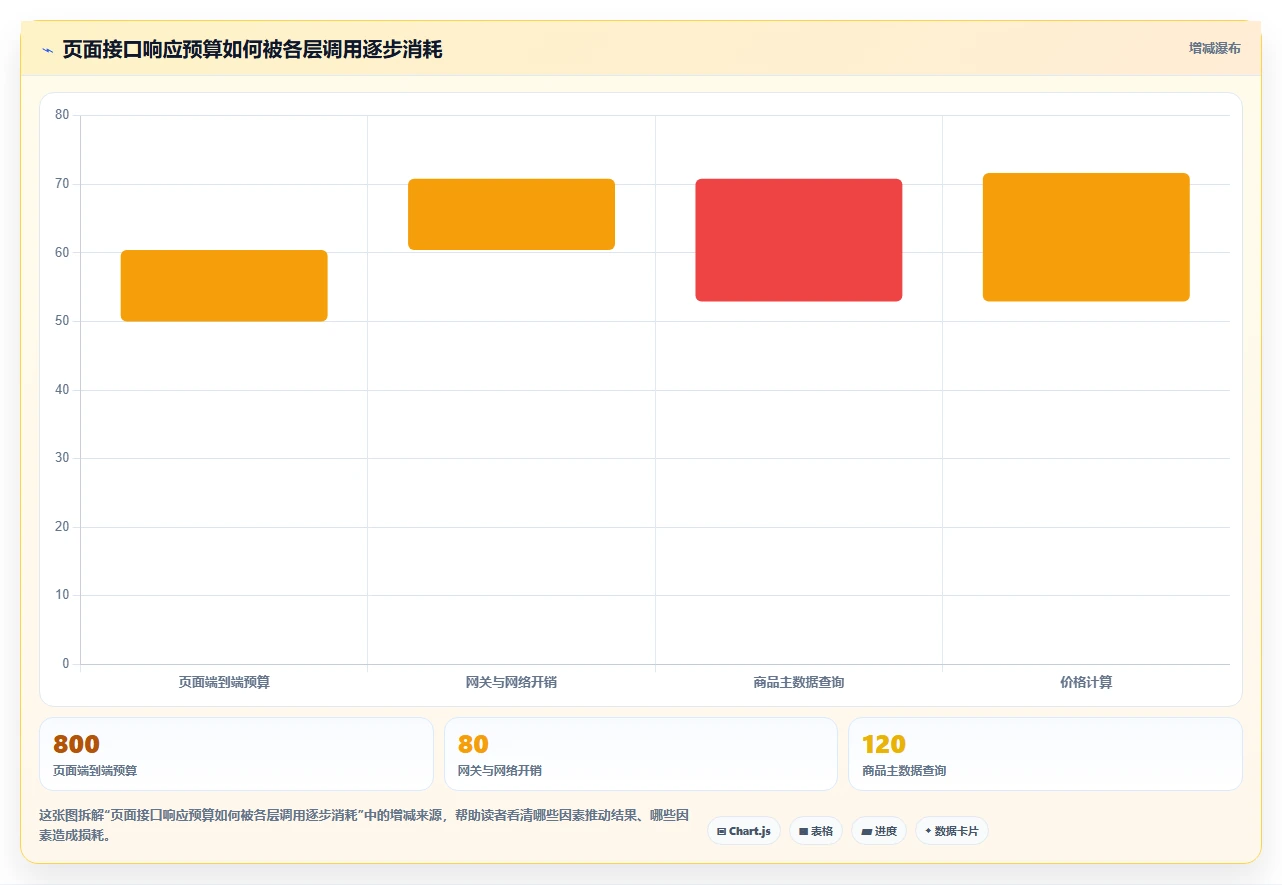Click the orange bar for 页面端到端预算
This screenshot has height=885, width=1282.
(224, 286)
